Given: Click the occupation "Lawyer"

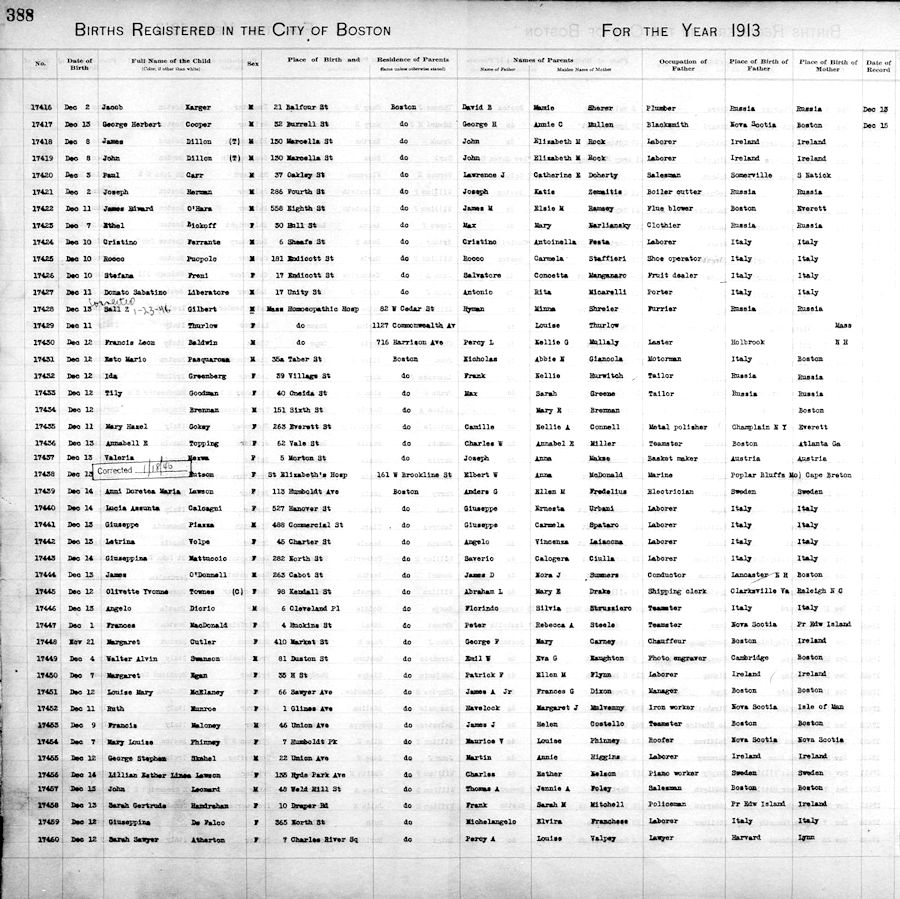Looking at the screenshot, I should coord(661,838).
